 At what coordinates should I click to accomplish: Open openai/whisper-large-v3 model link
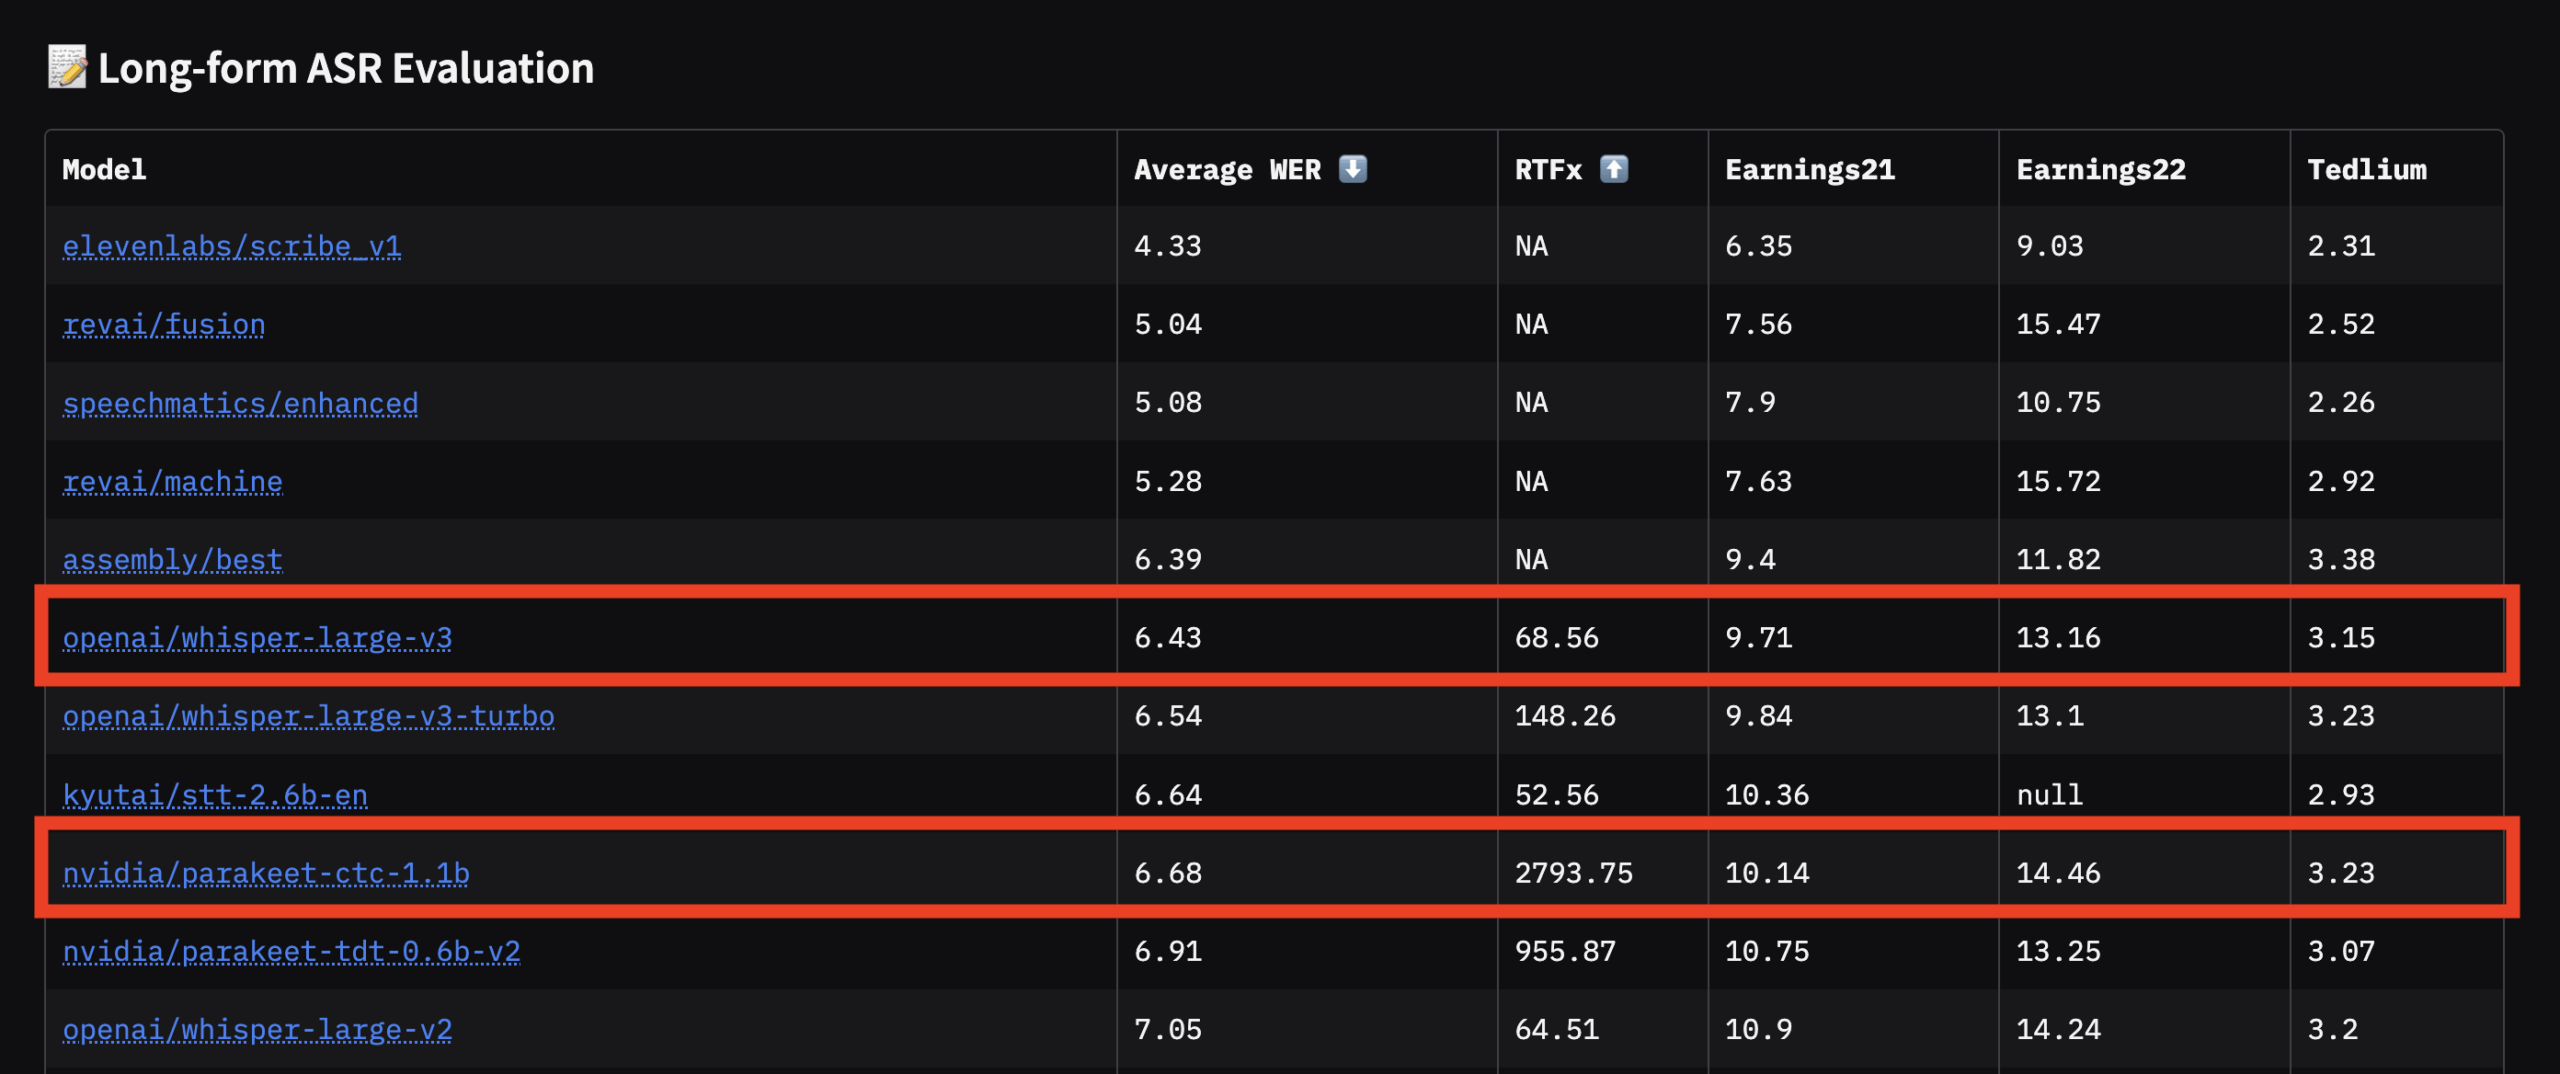tap(257, 637)
